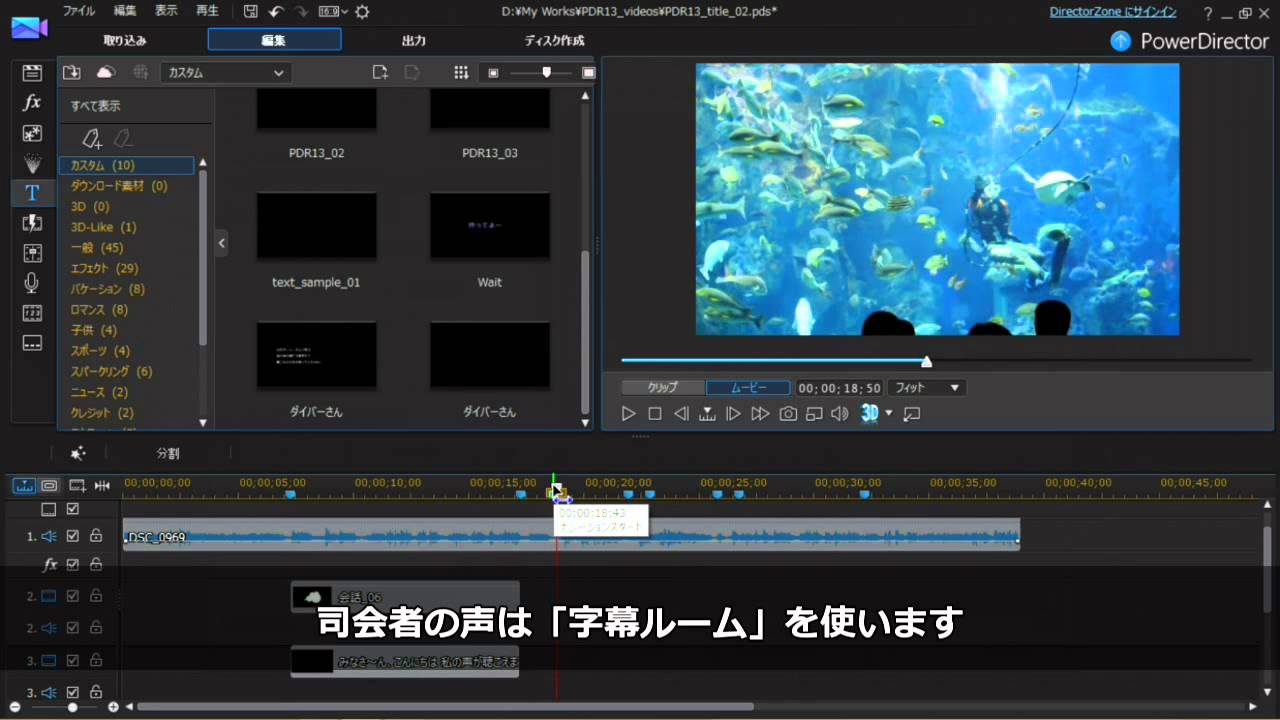This screenshot has height=720, width=1280.
Task: Click the preview volume speaker icon
Action: click(x=839, y=413)
